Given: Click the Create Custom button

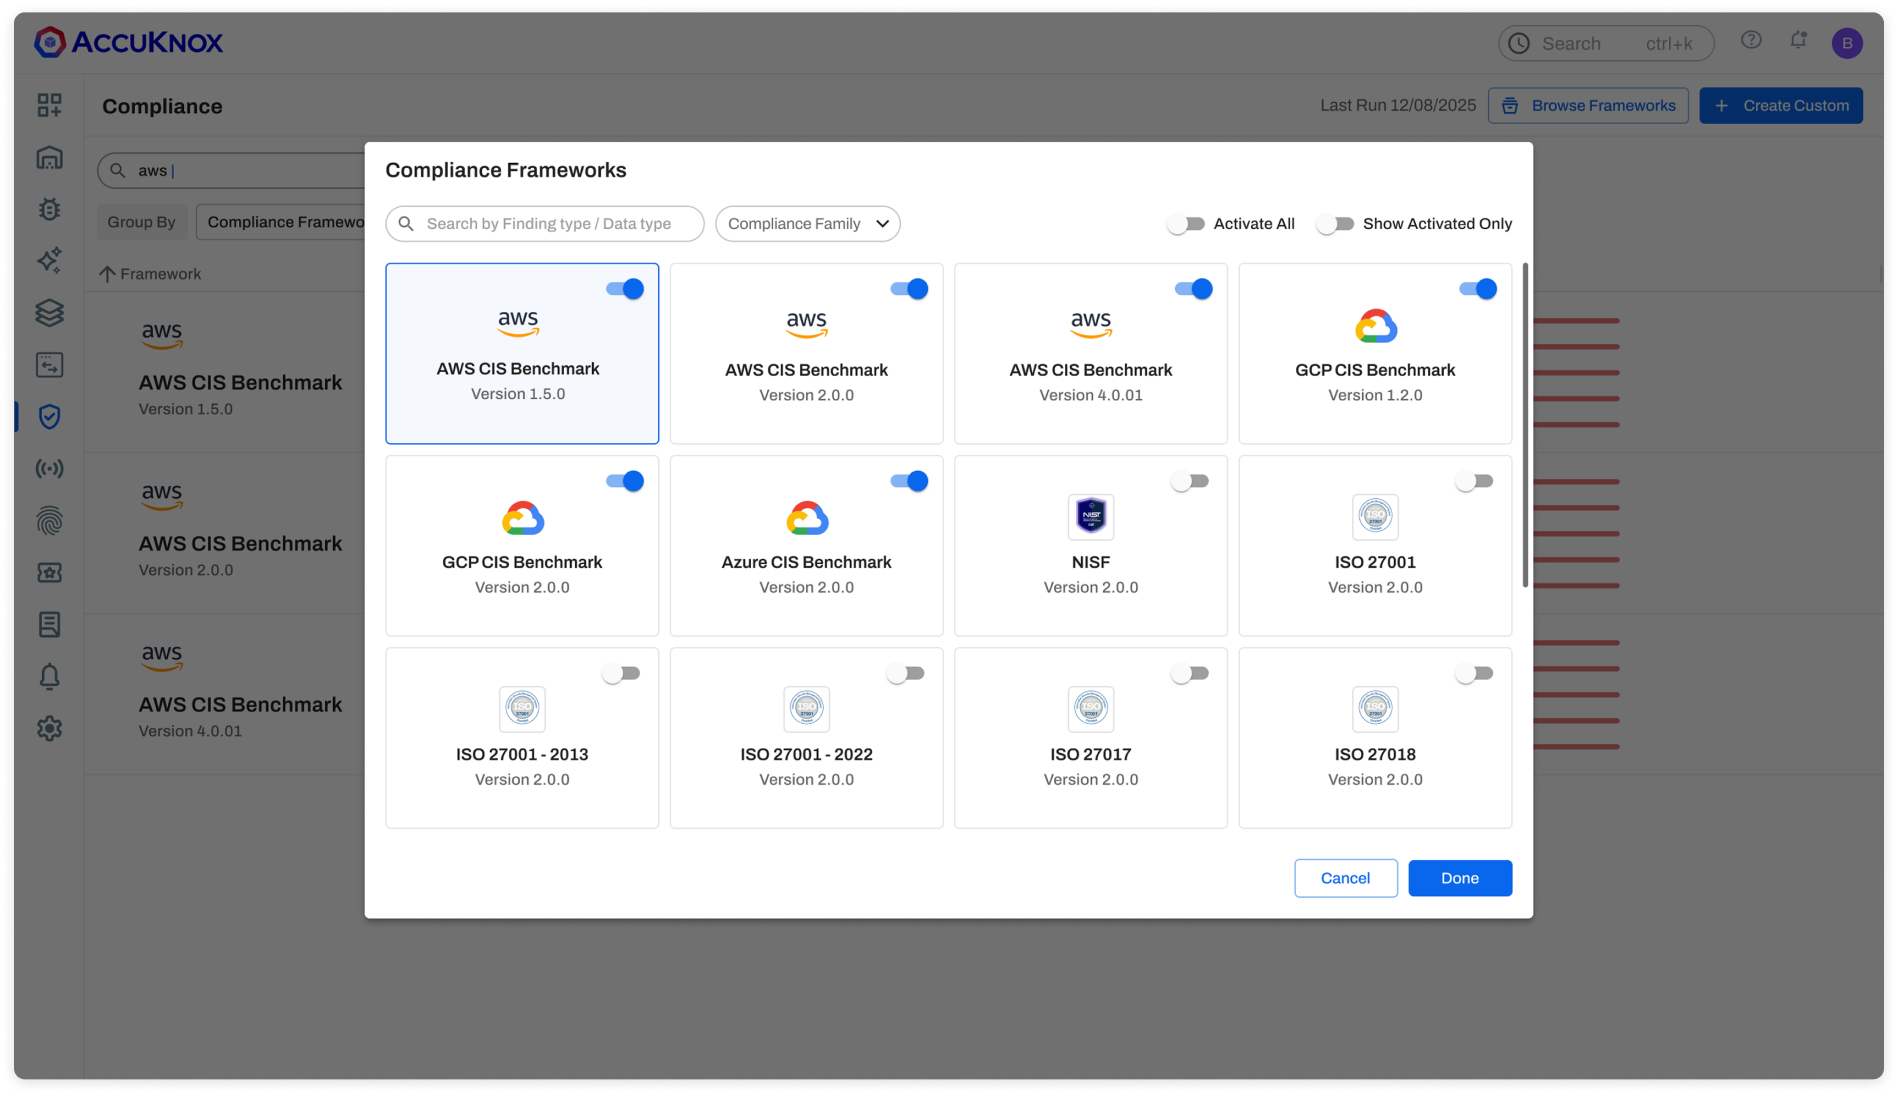Looking at the screenshot, I should tap(1780, 105).
